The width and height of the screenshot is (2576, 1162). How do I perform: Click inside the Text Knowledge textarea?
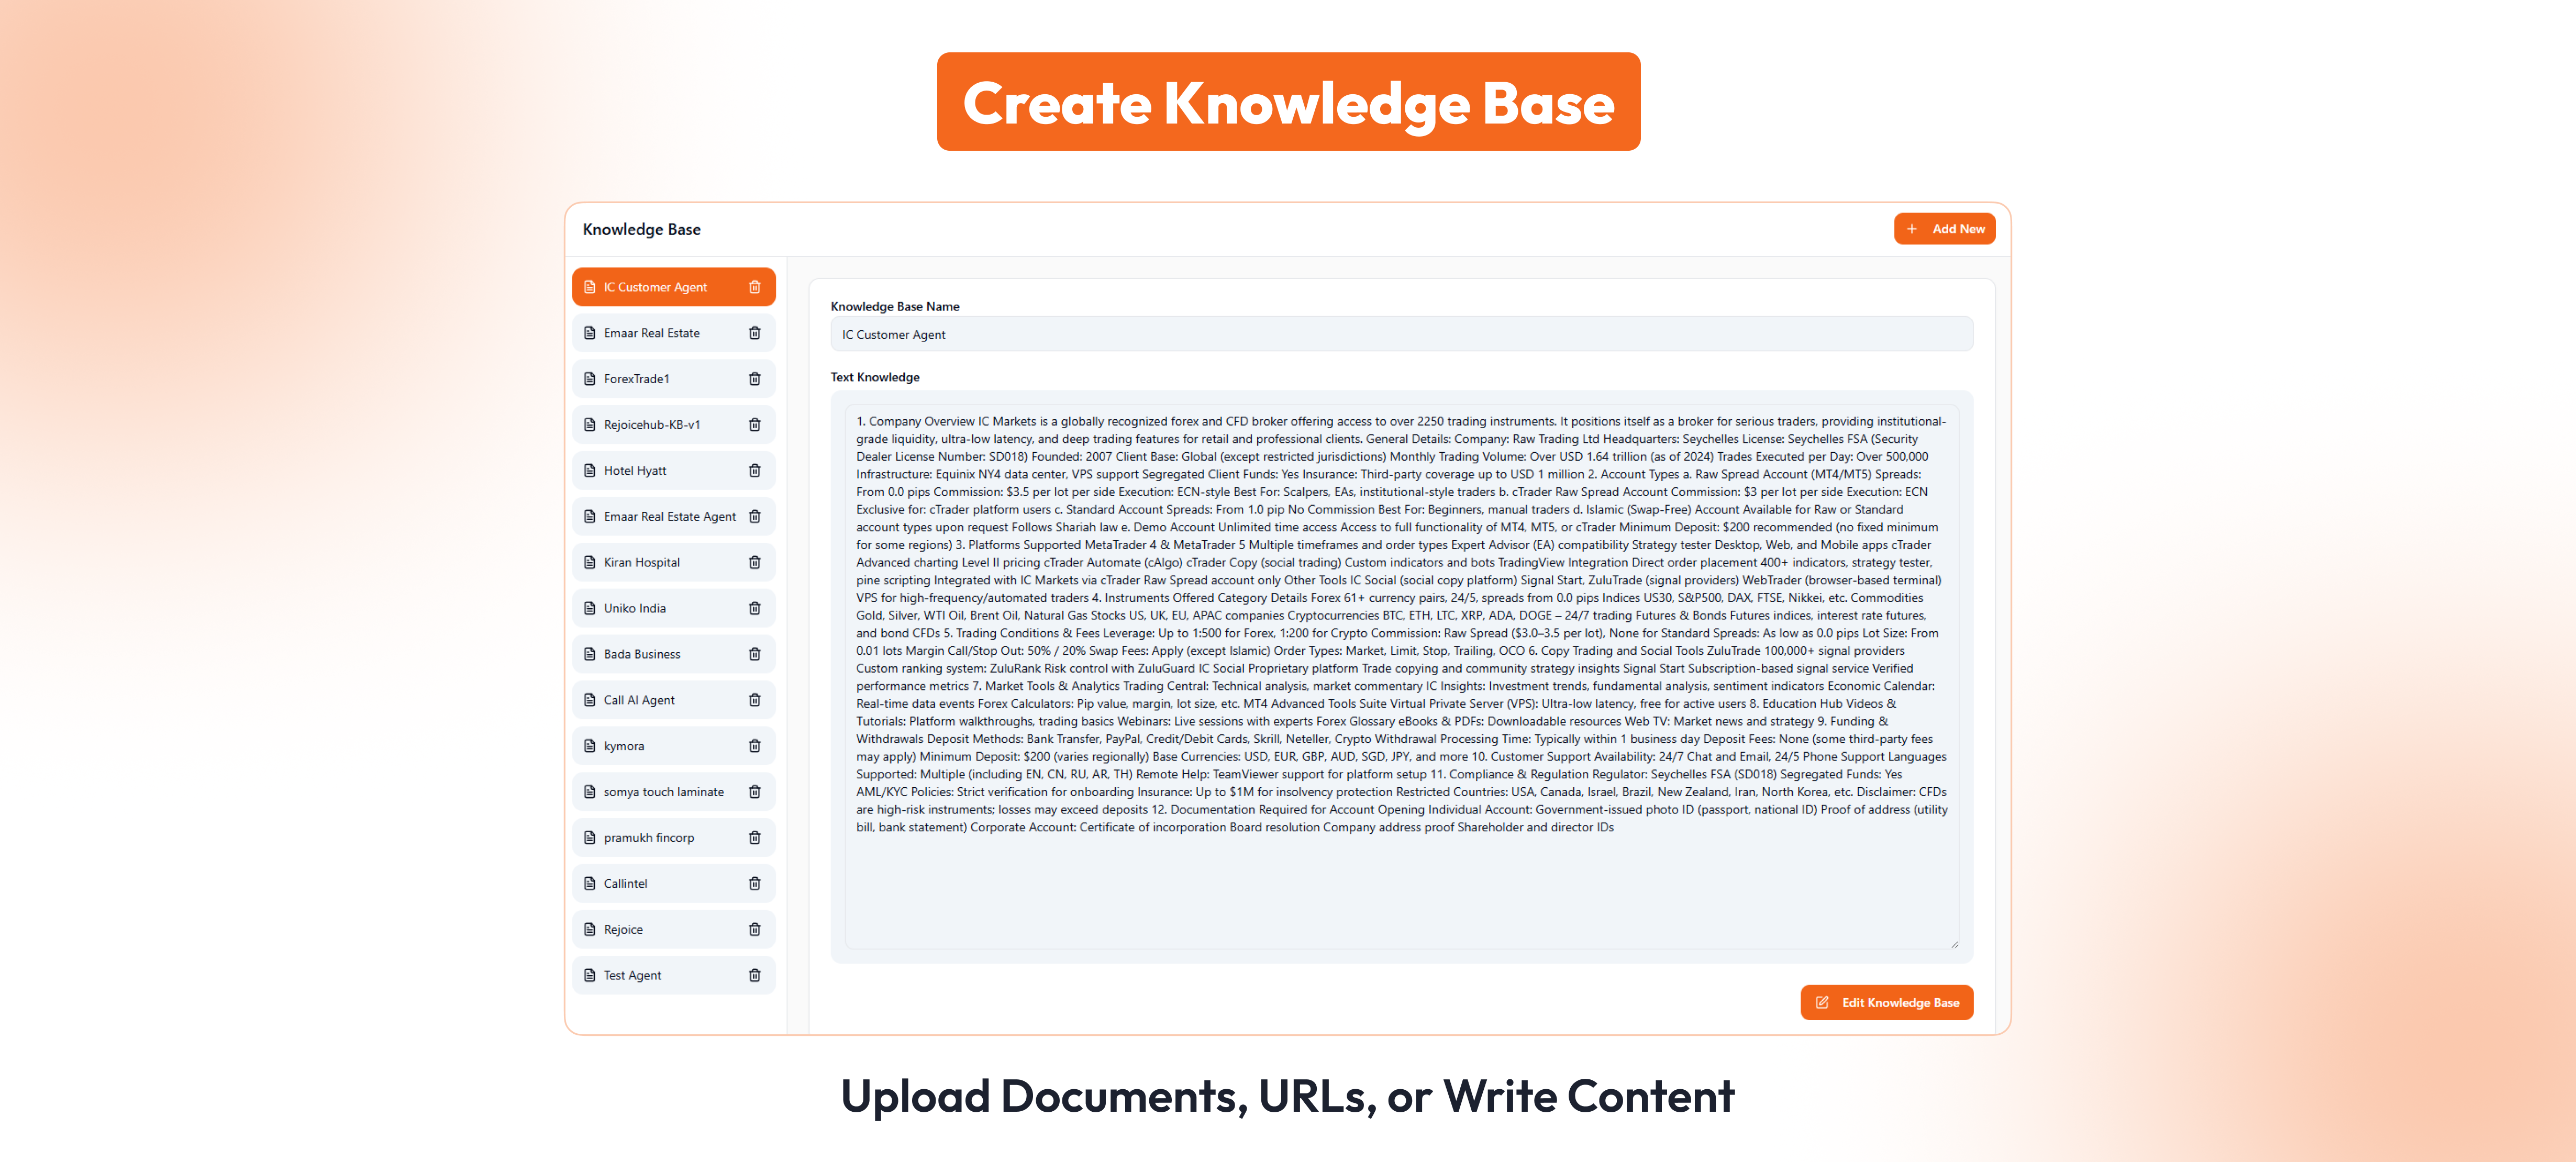coord(1400,880)
